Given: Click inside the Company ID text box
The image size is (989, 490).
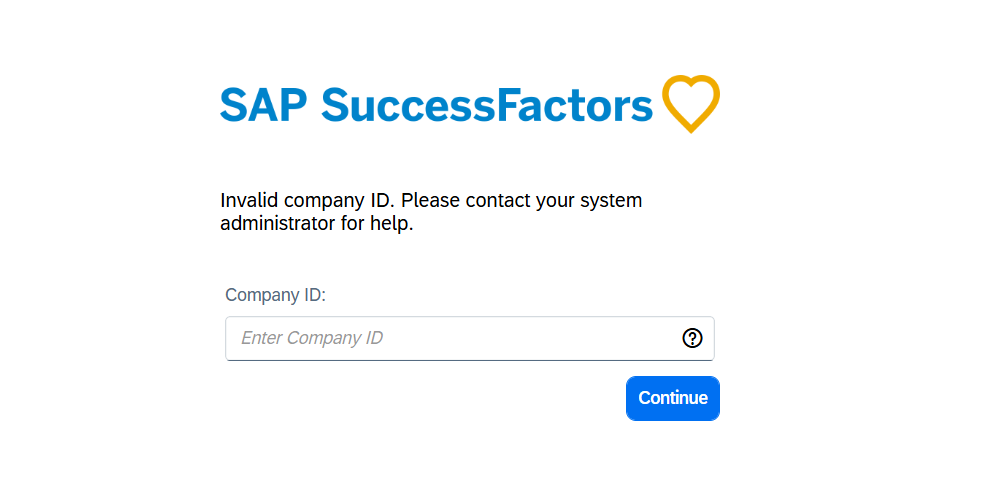Looking at the screenshot, I should [x=470, y=339].
